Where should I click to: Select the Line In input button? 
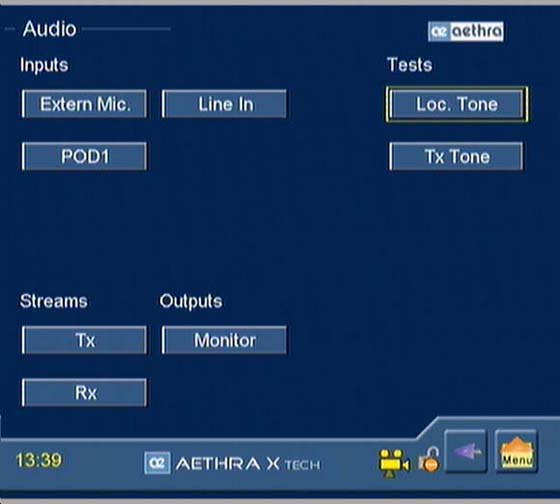[x=224, y=104]
